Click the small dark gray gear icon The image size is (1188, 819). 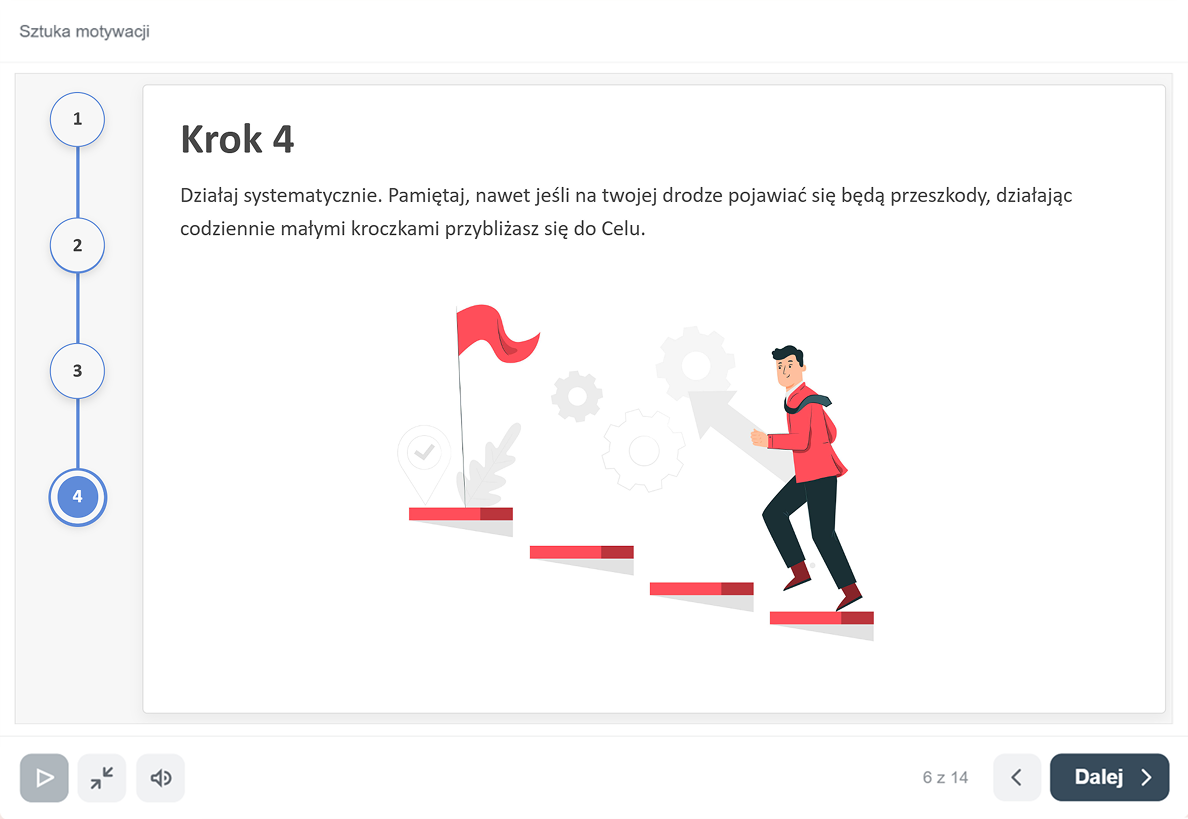577,396
